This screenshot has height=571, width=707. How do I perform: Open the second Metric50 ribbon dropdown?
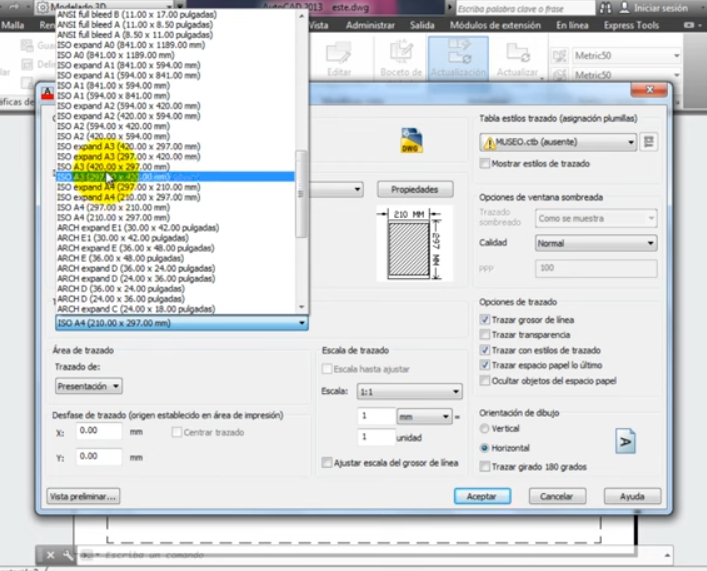click(x=626, y=74)
